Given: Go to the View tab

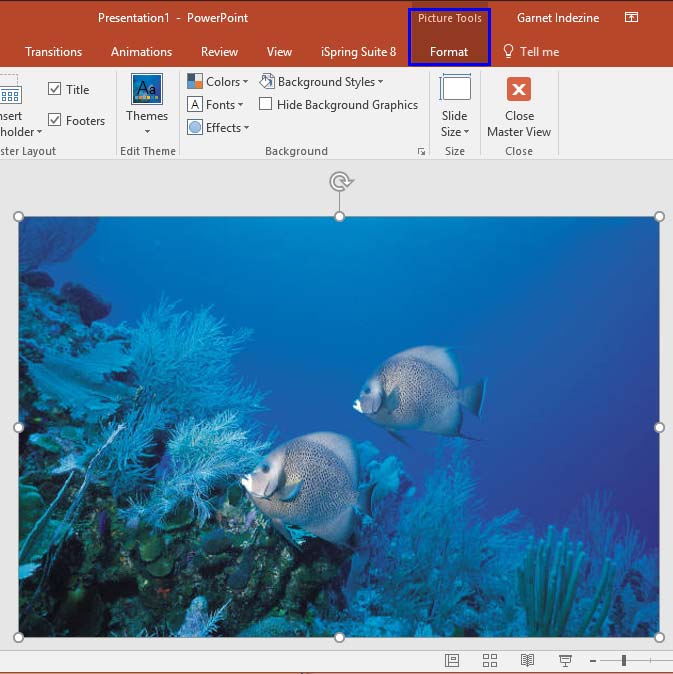Looking at the screenshot, I should pyautogui.click(x=279, y=52).
